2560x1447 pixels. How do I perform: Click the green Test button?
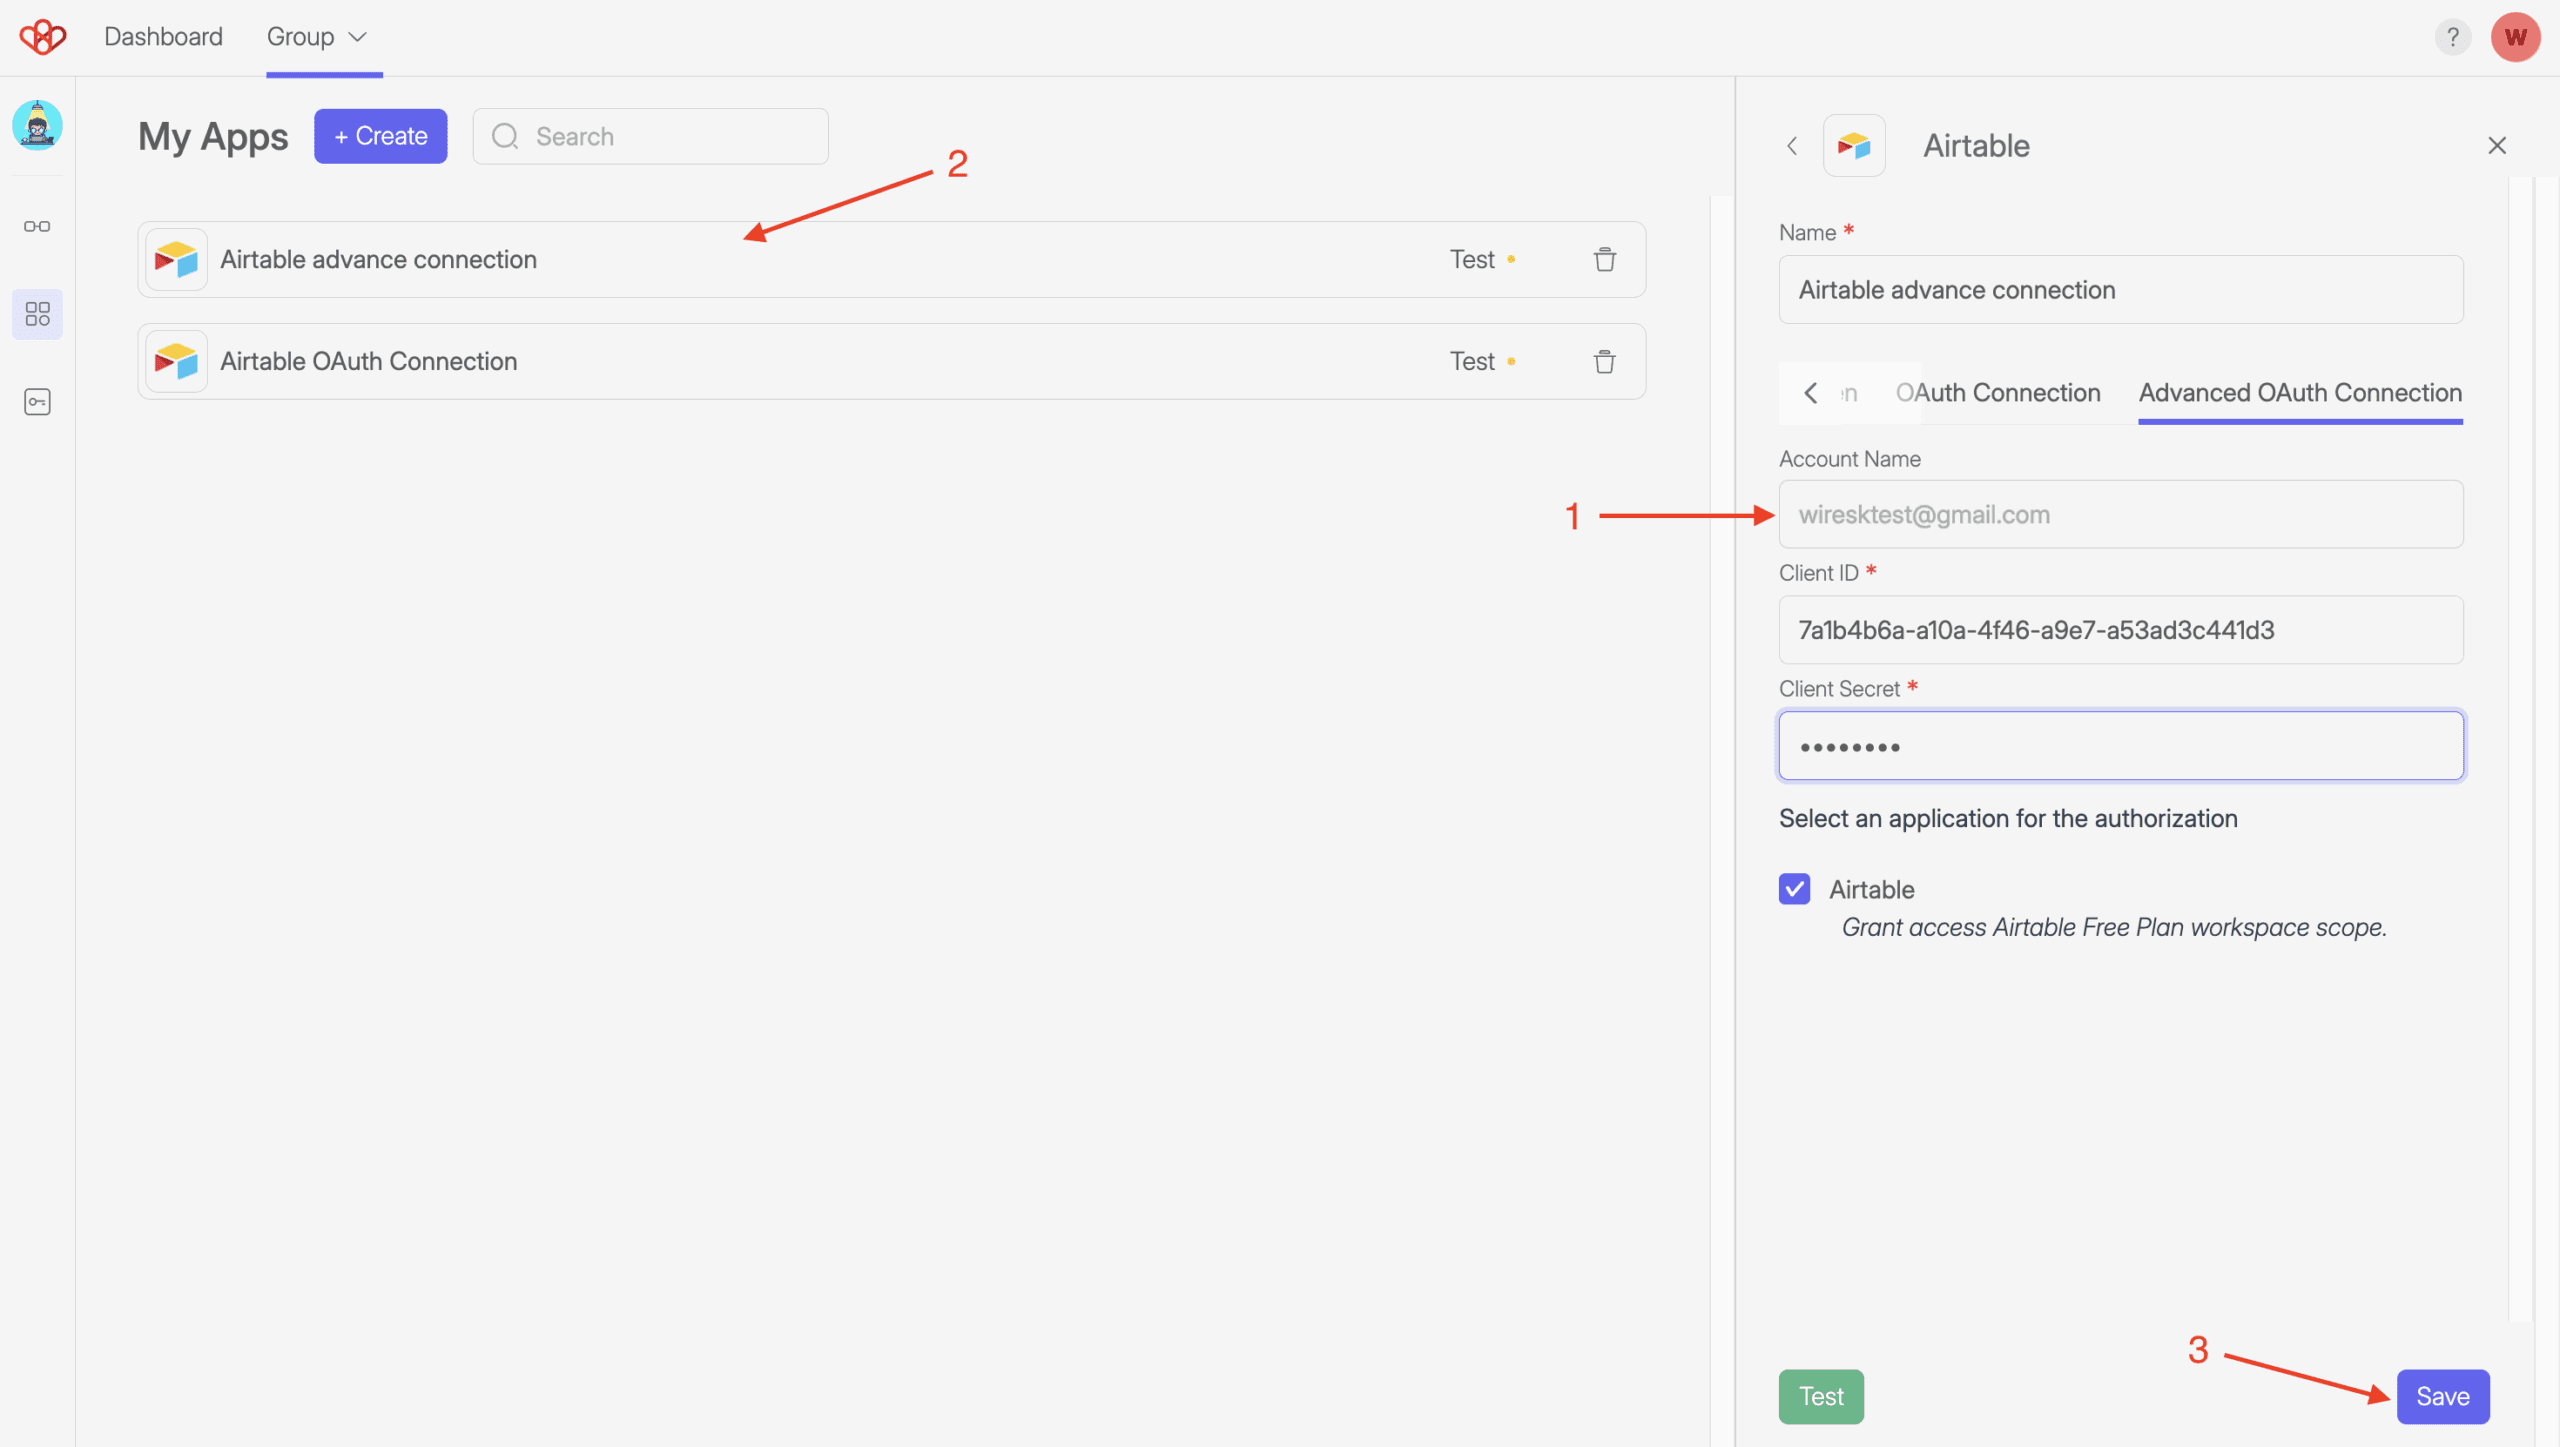[x=1821, y=1396]
